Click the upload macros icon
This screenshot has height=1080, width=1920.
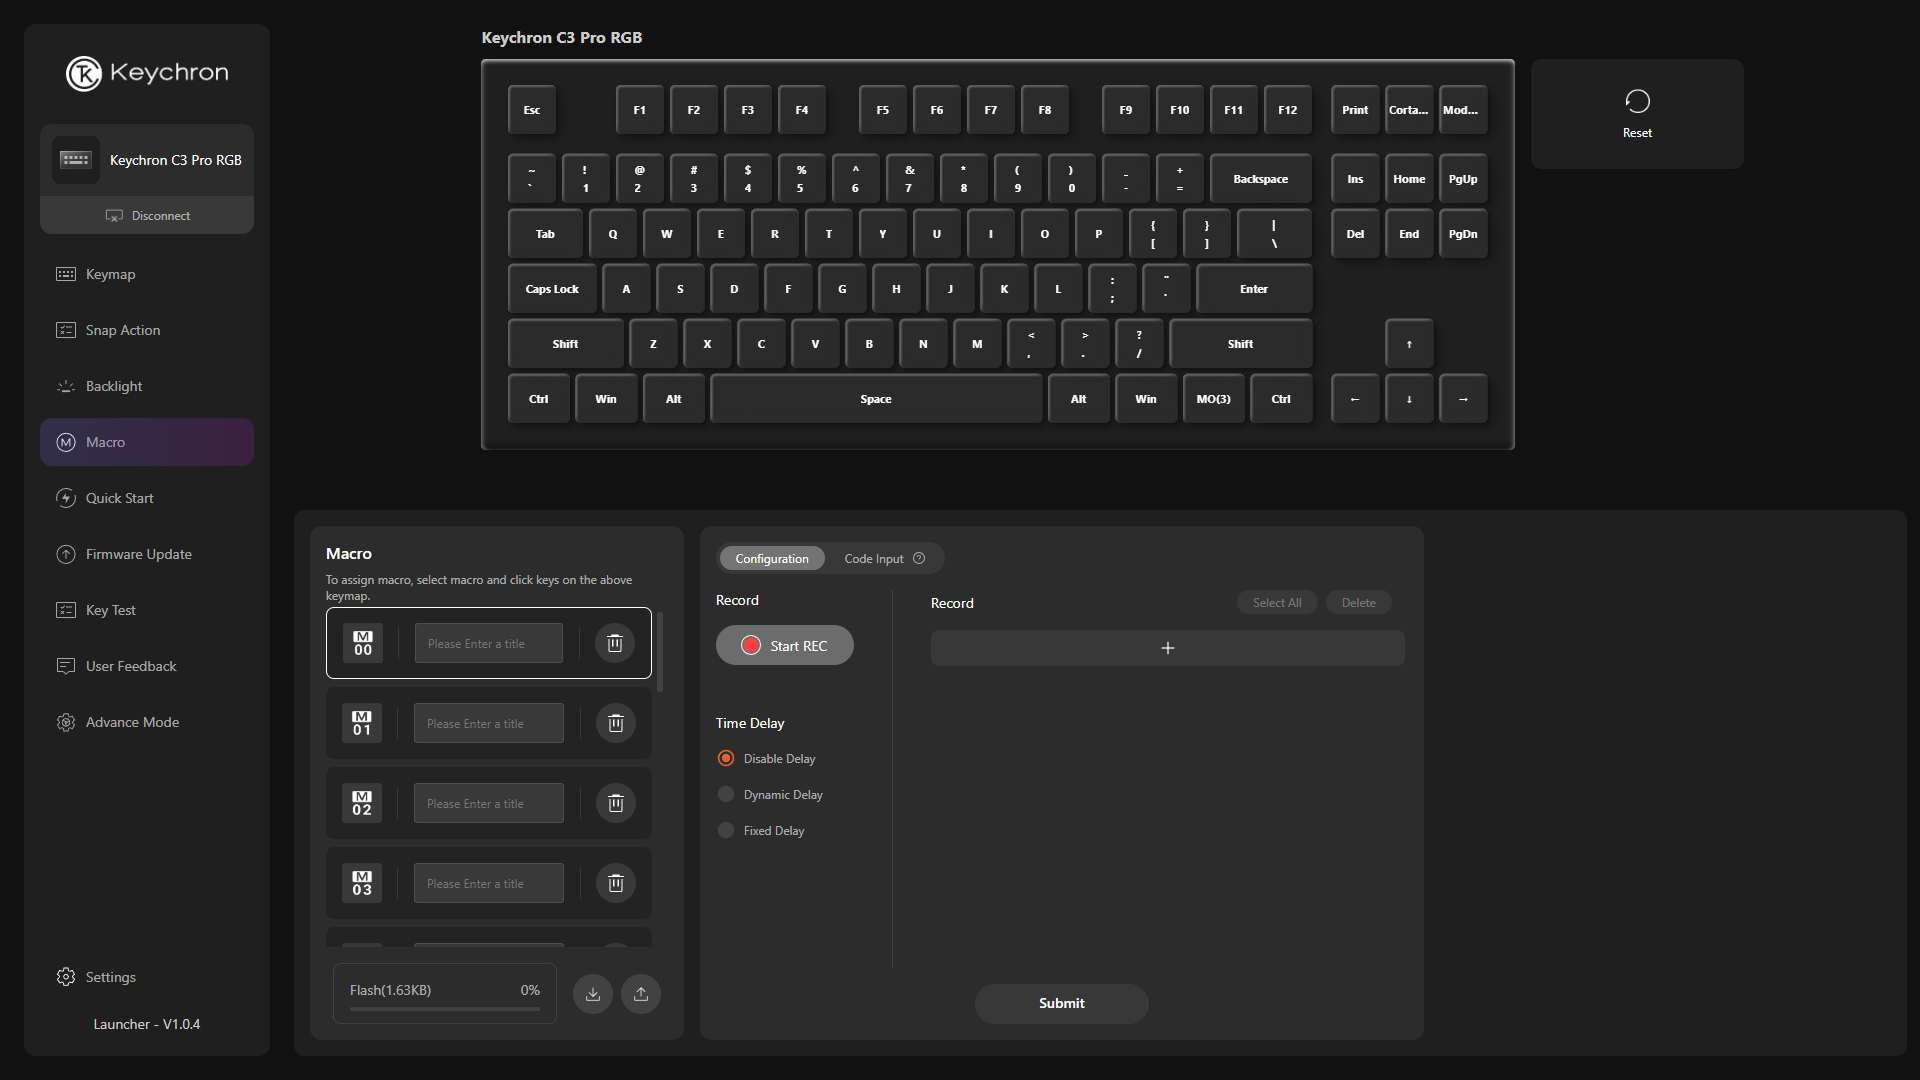641,994
